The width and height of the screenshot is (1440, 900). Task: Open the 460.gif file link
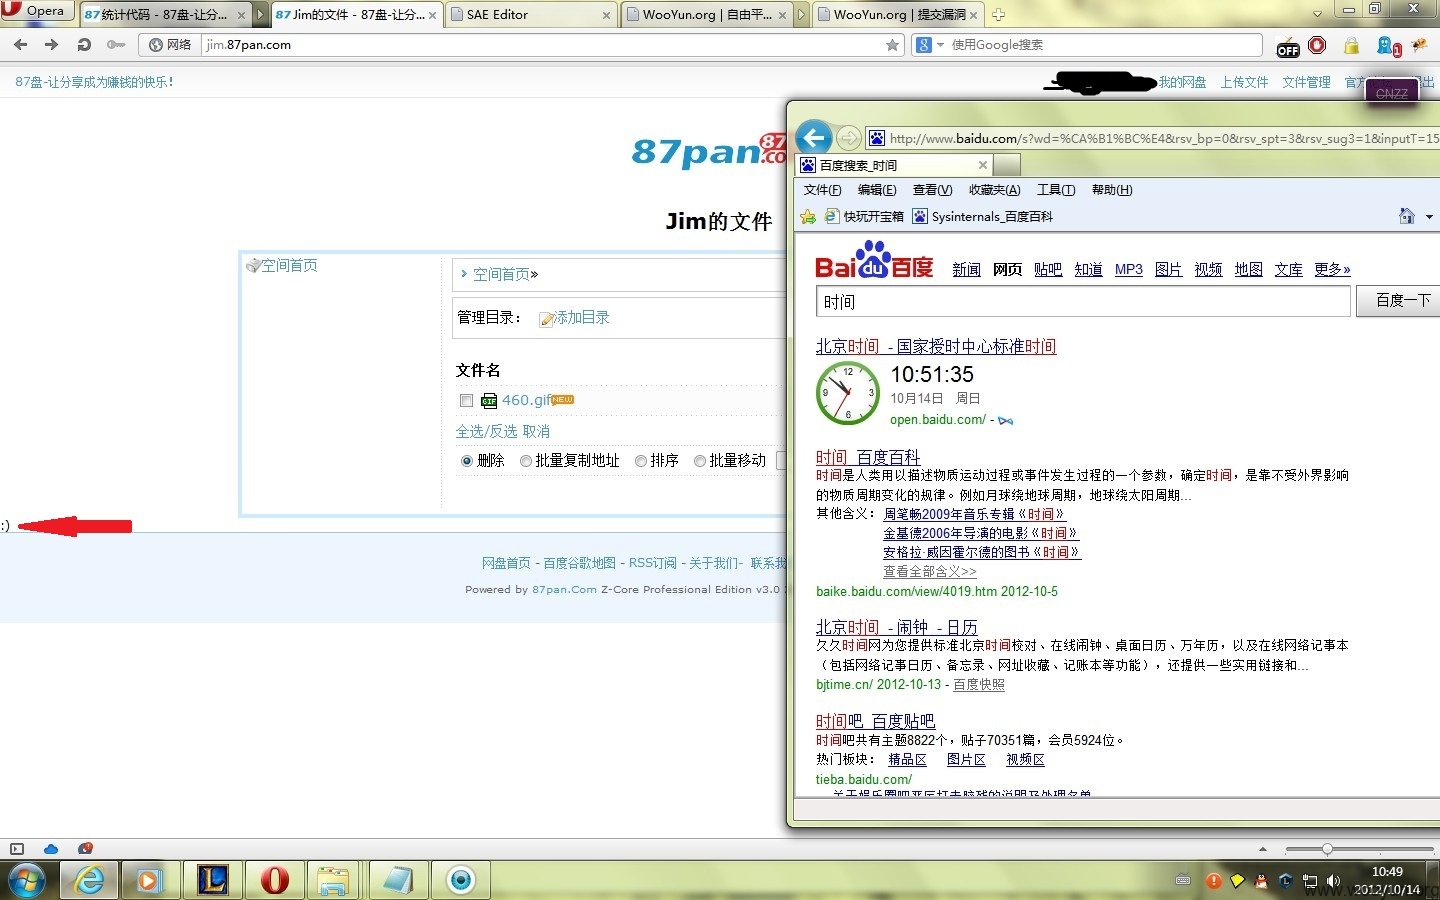526,400
